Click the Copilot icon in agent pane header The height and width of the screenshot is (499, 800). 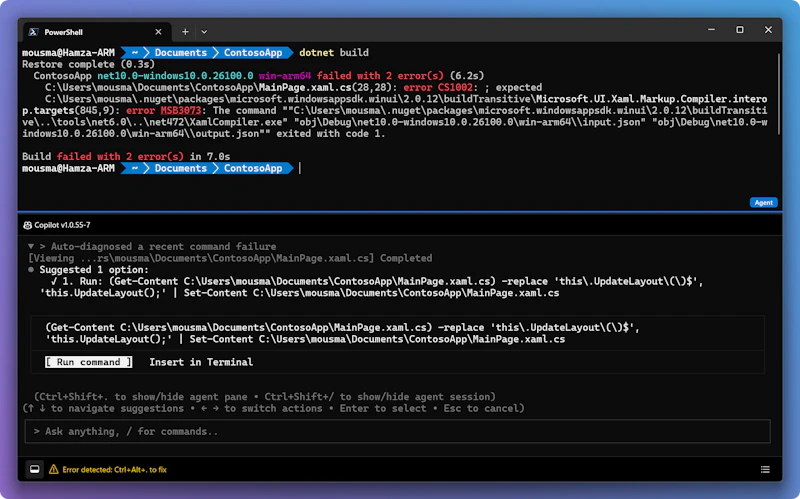[28, 225]
